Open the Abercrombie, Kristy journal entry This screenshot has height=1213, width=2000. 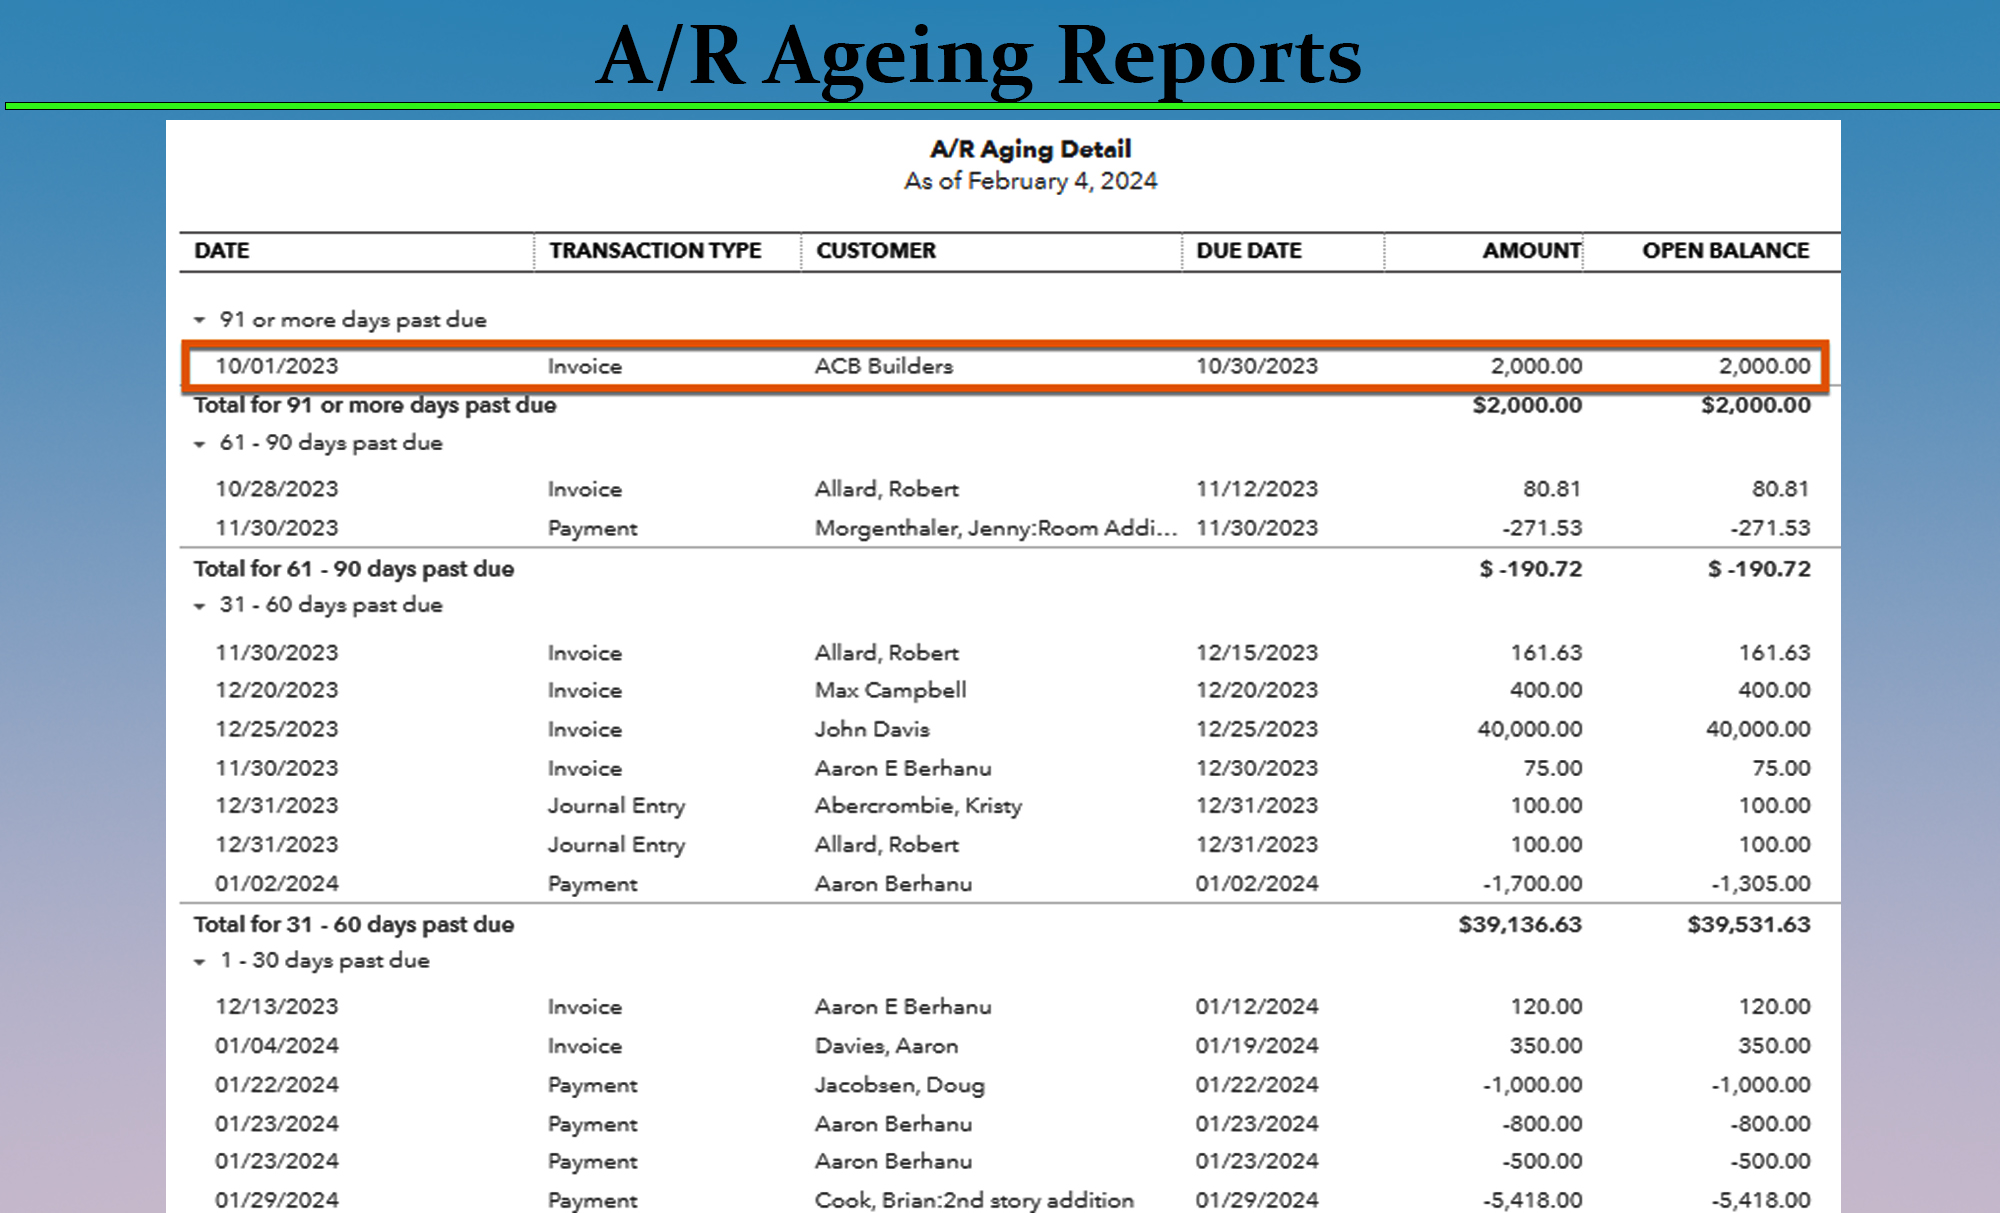click(x=917, y=806)
